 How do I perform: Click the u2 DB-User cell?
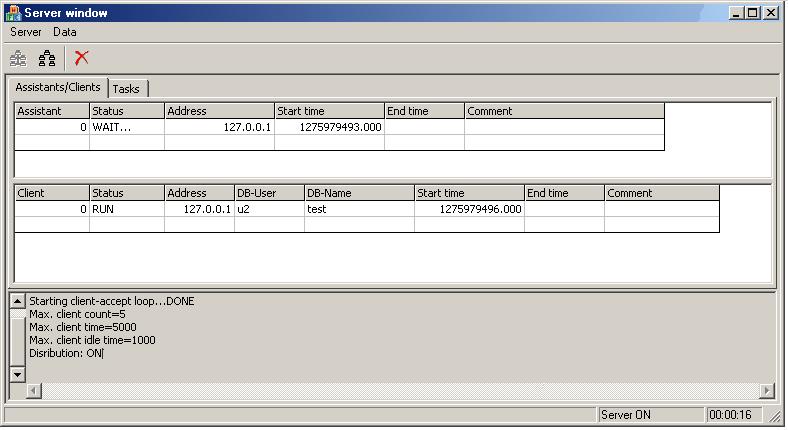269,209
